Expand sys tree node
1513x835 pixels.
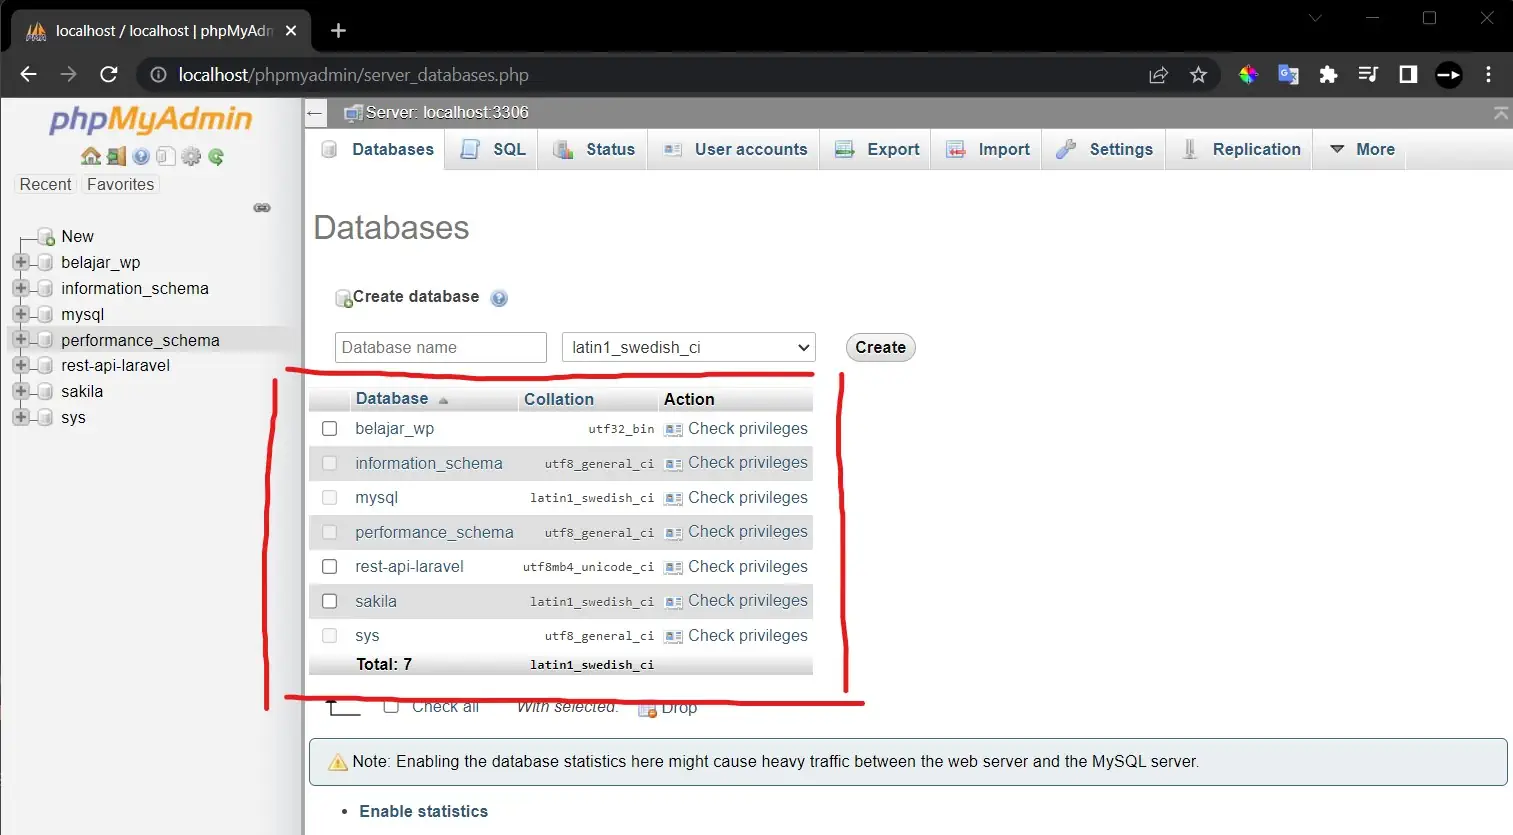(20, 417)
